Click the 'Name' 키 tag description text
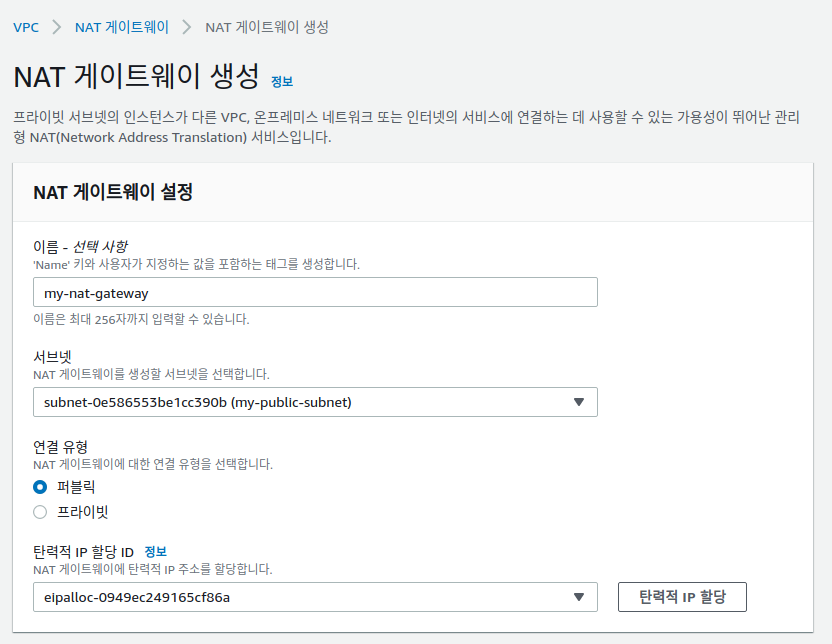 coord(196,264)
